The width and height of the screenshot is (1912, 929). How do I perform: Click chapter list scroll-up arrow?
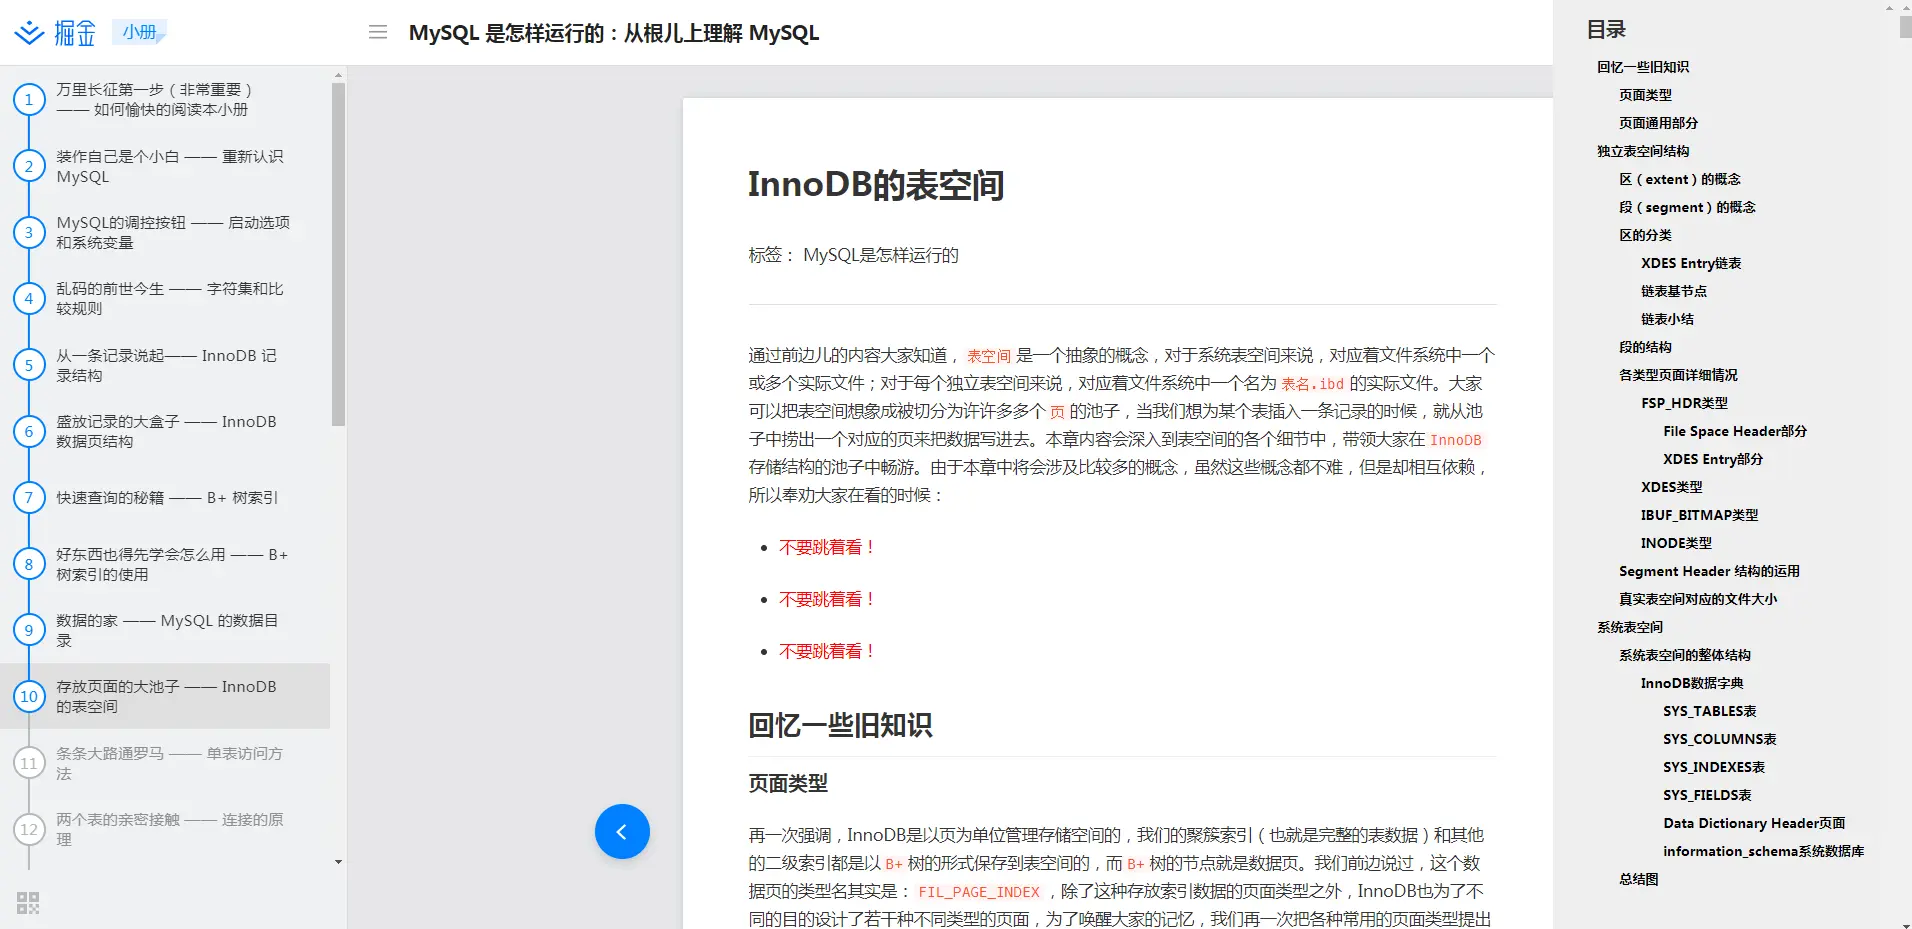point(338,75)
